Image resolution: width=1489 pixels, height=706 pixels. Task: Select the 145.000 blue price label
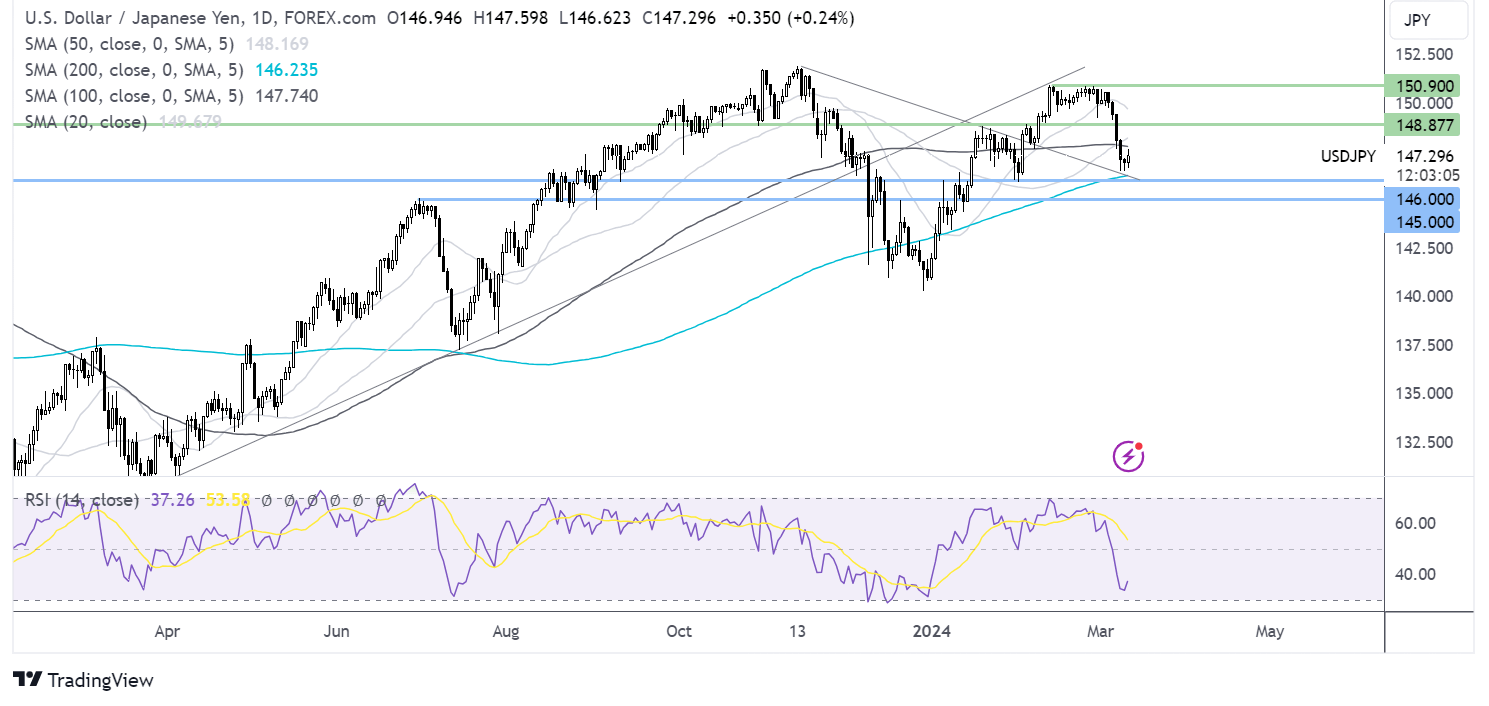(x=1422, y=222)
